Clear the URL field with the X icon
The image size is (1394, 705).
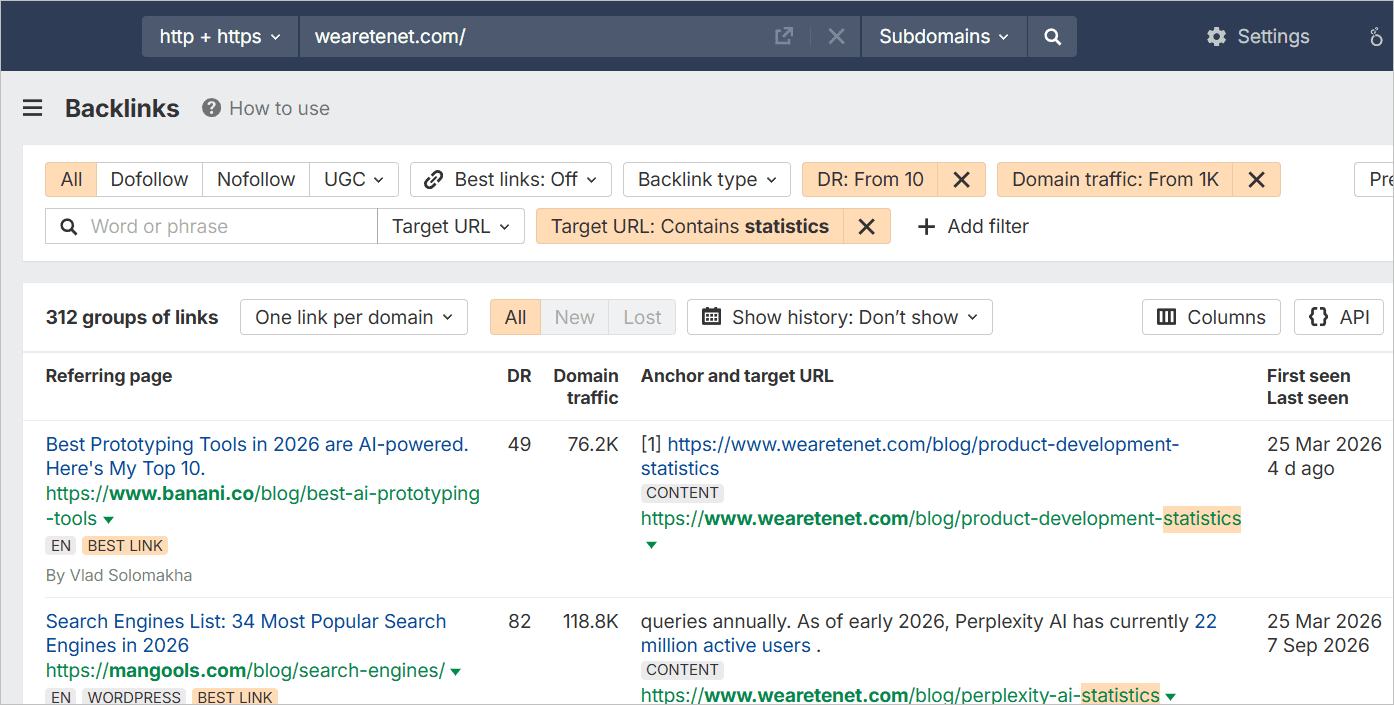(837, 37)
